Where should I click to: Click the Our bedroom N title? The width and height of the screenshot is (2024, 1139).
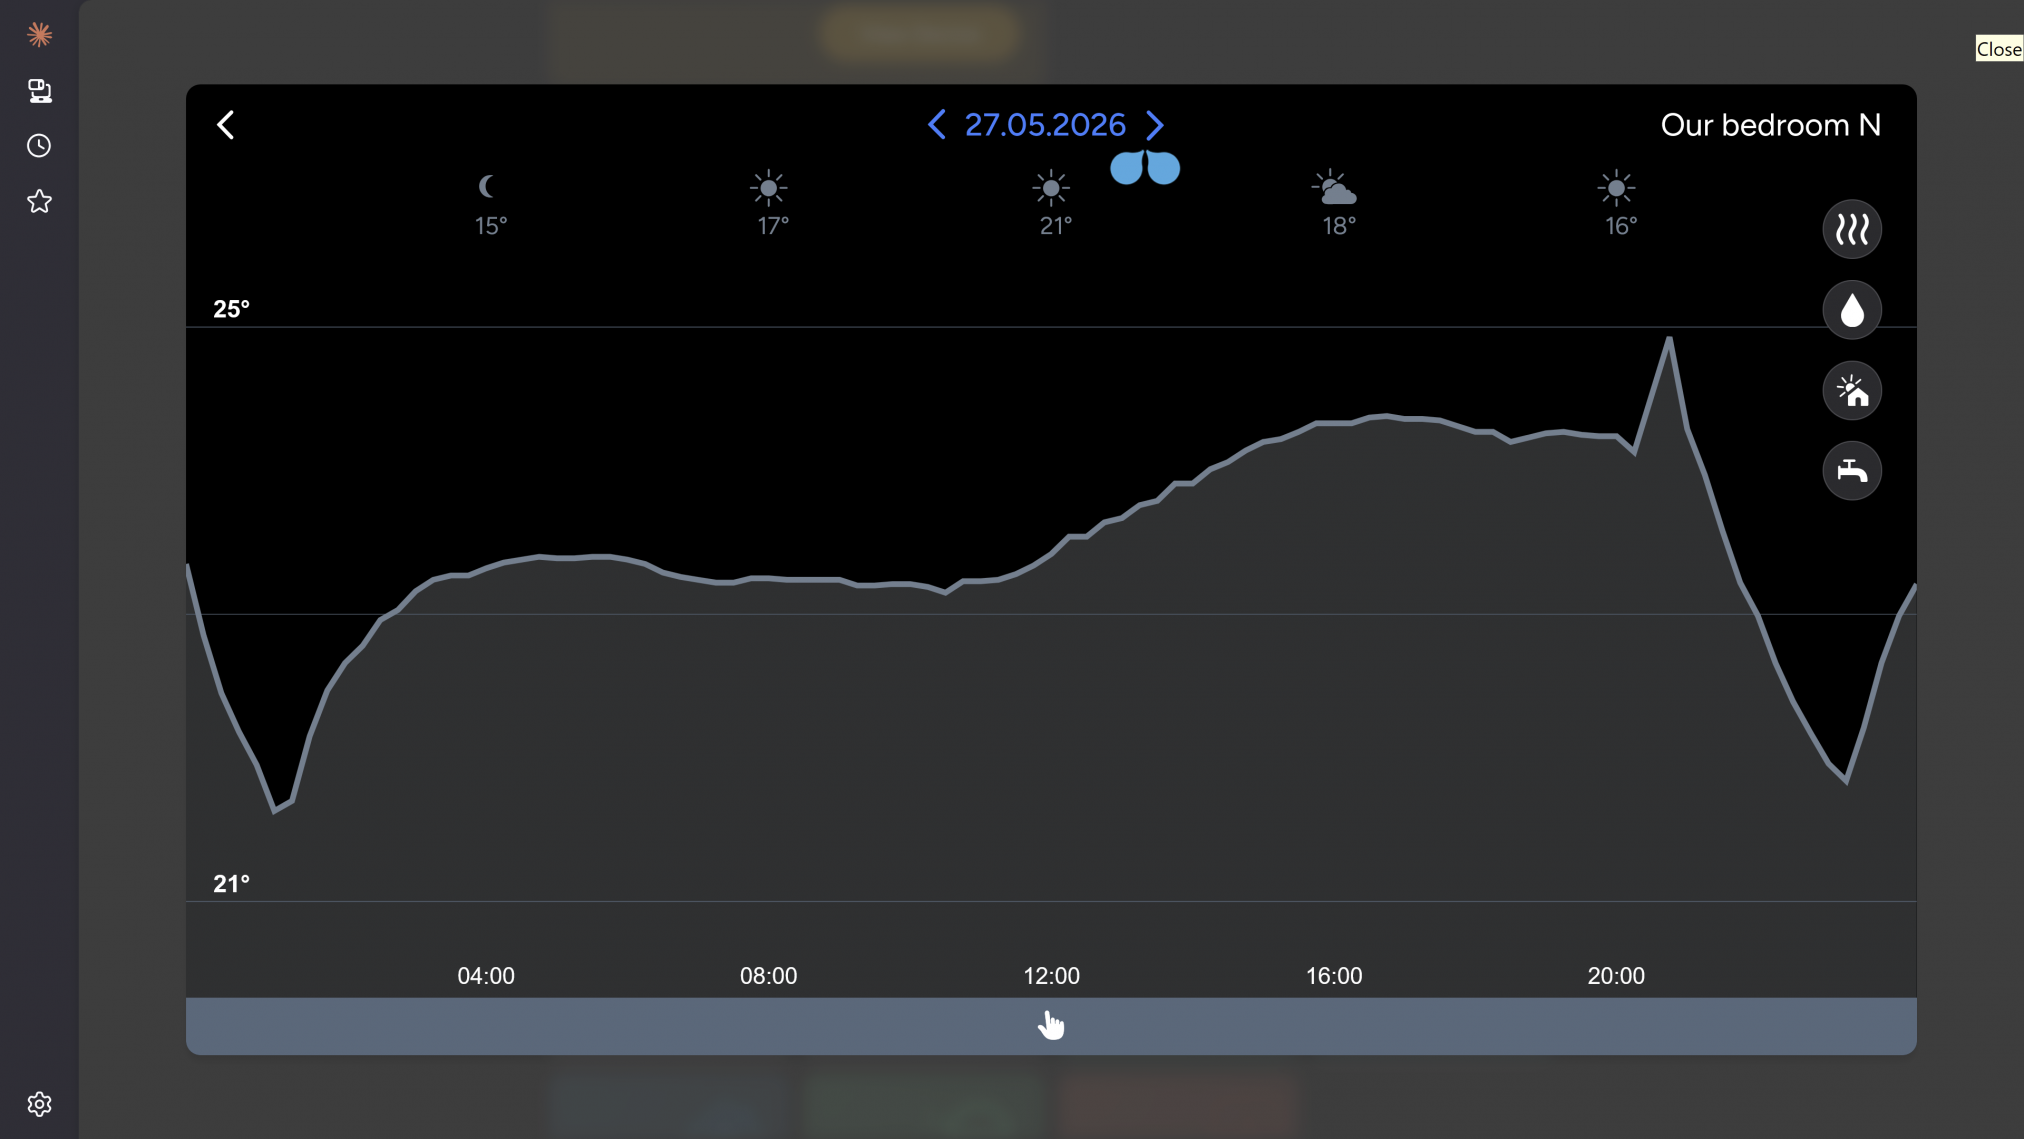[1771, 125]
